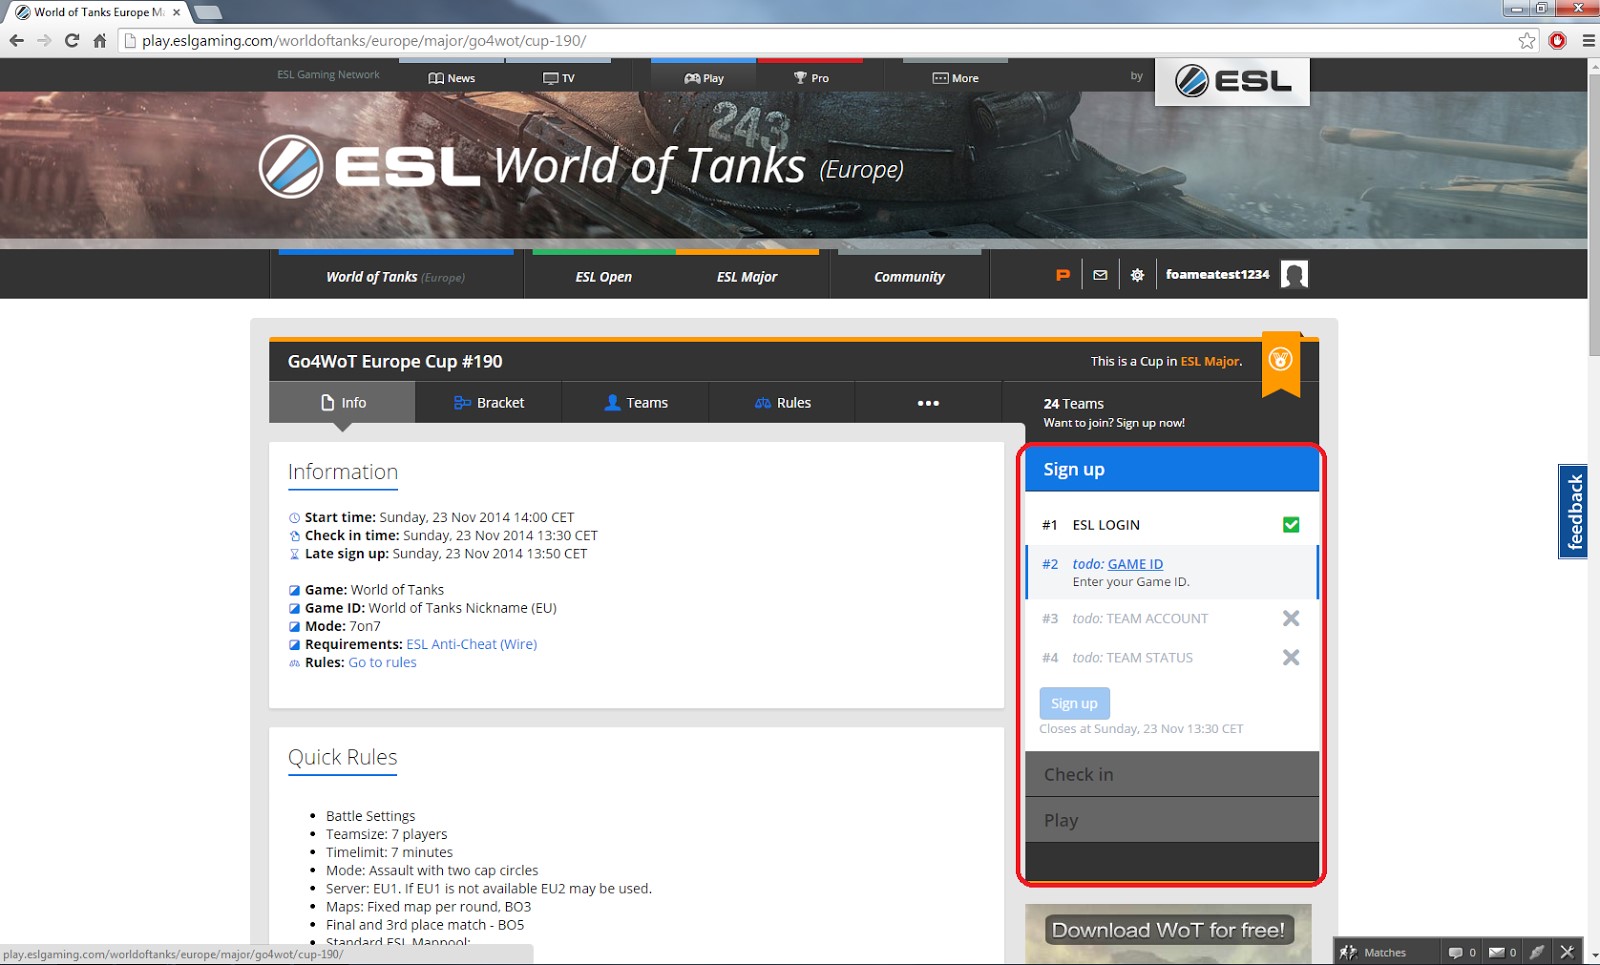Click the X beside TEAM STATUS

tap(1291, 658)
